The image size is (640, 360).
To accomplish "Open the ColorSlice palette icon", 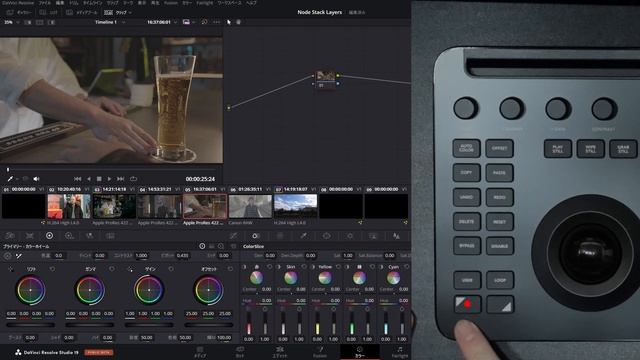I will (x=256, y=236).
